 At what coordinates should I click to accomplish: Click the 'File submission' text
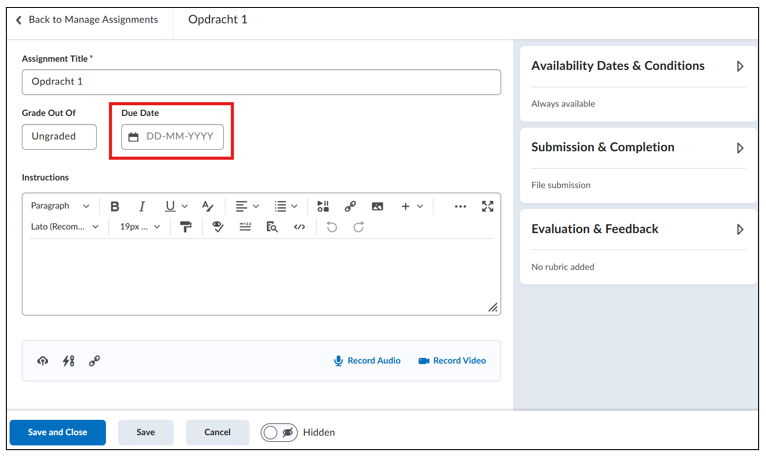tap(561, 186)
